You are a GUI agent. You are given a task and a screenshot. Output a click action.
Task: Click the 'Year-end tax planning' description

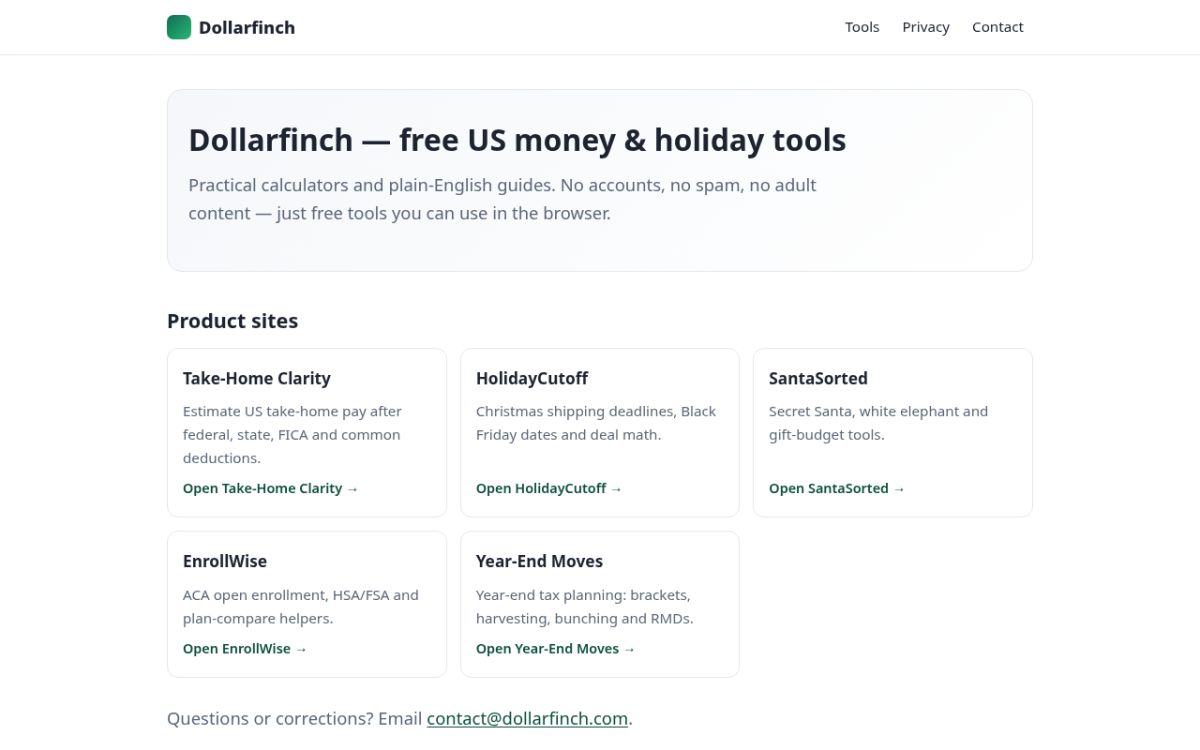click(585, 606)
